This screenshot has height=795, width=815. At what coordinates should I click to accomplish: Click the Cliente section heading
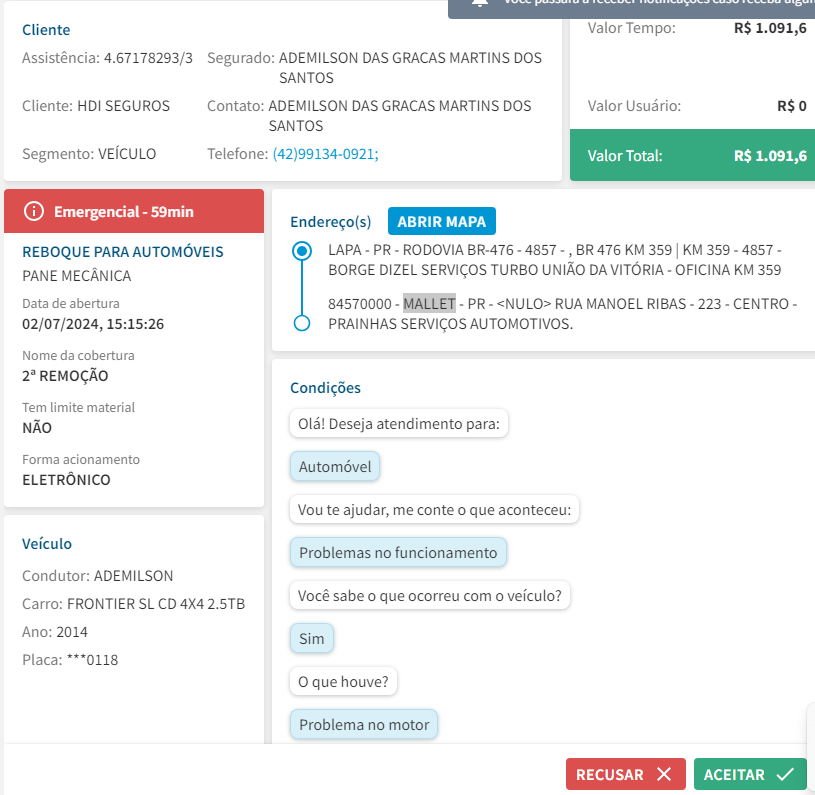(x=46, y=30)
